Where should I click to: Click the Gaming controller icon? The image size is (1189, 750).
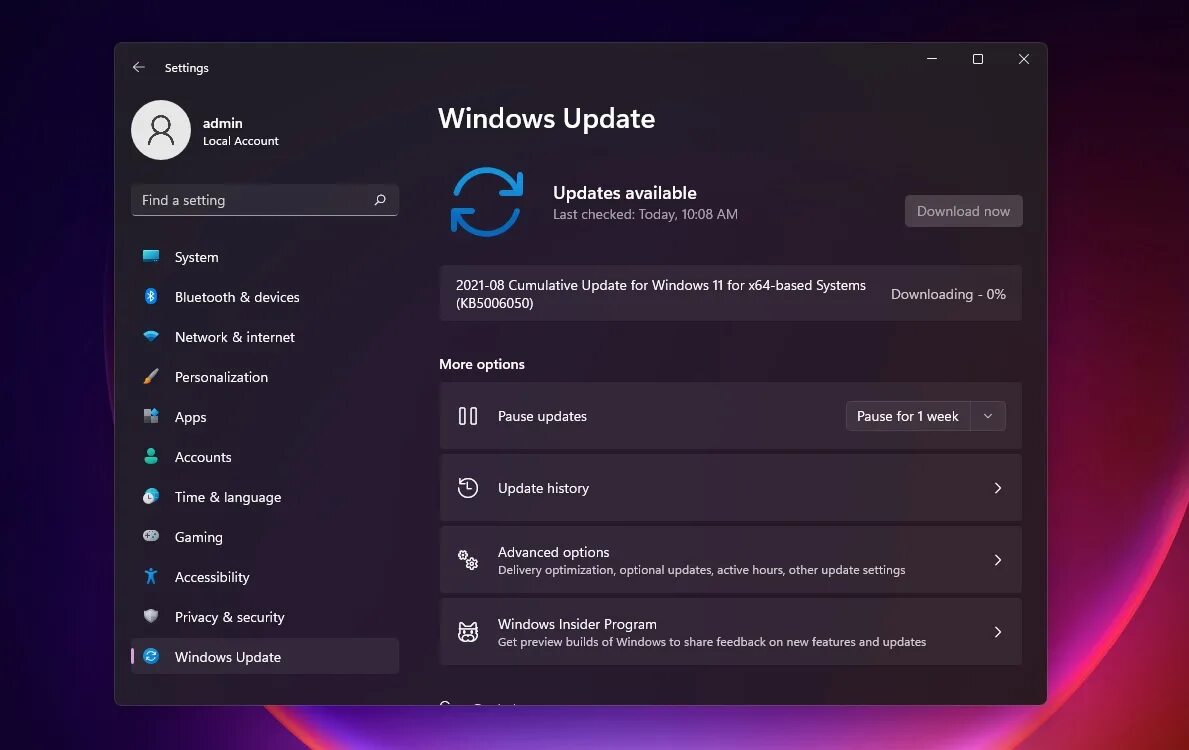151,535
